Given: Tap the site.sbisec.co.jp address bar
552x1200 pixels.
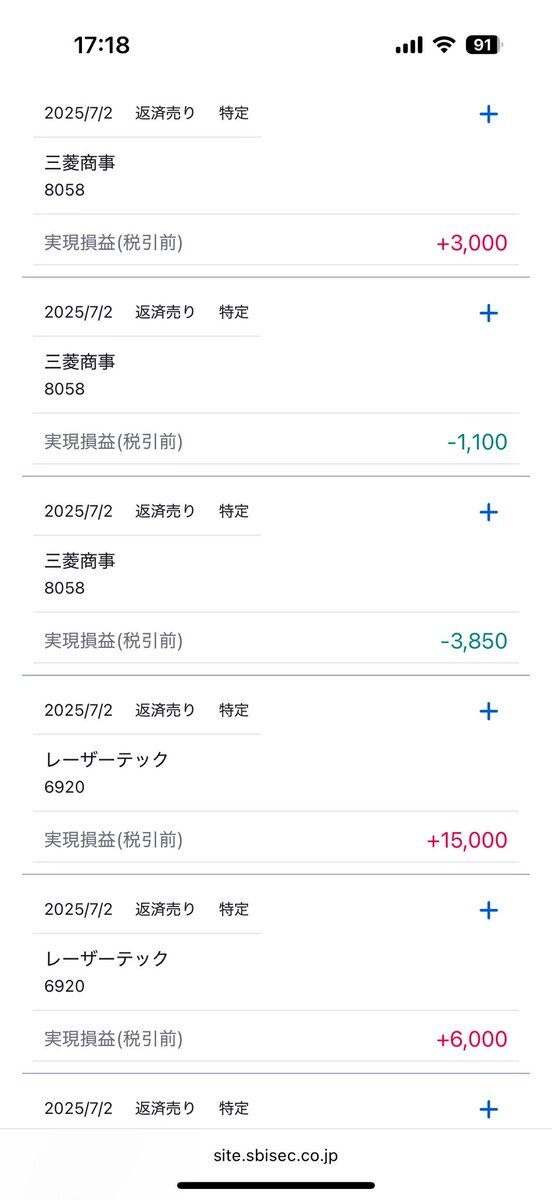Looking at the screenshot, I should coord(276,1155).
